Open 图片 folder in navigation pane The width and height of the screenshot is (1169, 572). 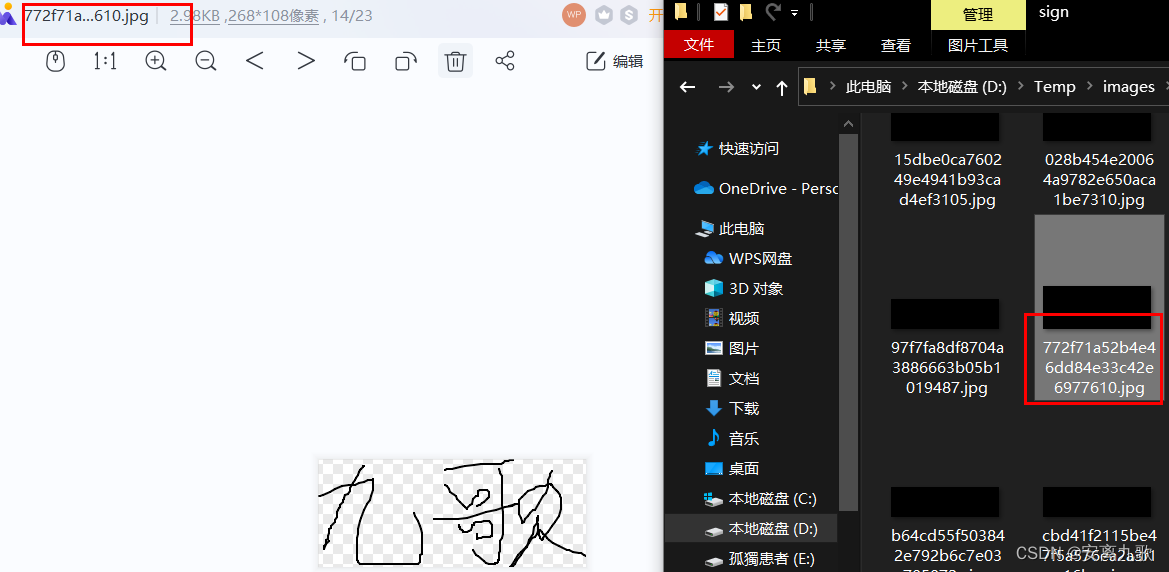(x=731, y=348)
